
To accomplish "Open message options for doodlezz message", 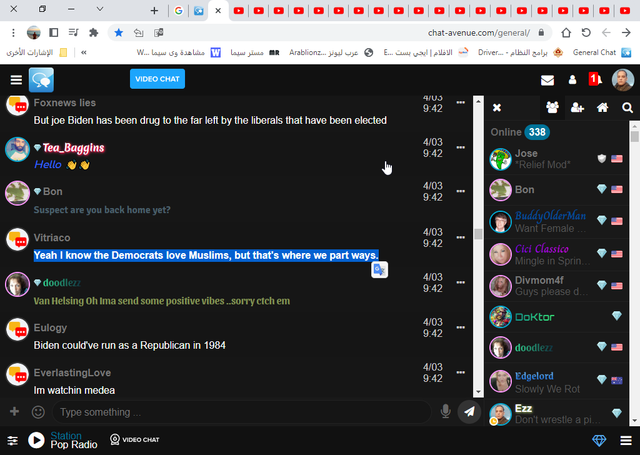I will pyautogui.click(x=460, y=282).
